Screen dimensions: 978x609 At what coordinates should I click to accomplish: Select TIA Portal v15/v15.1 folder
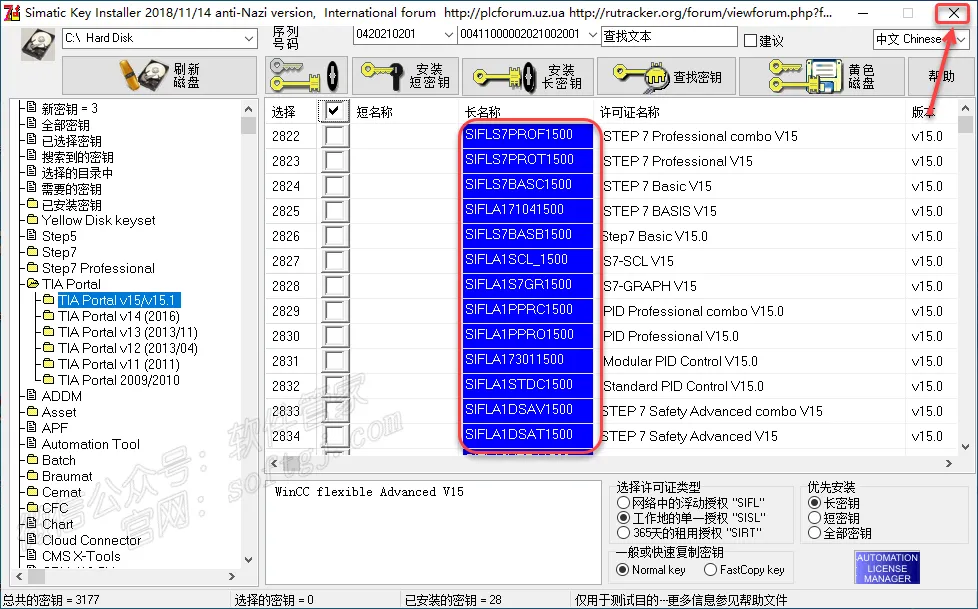tap(119, 300)
